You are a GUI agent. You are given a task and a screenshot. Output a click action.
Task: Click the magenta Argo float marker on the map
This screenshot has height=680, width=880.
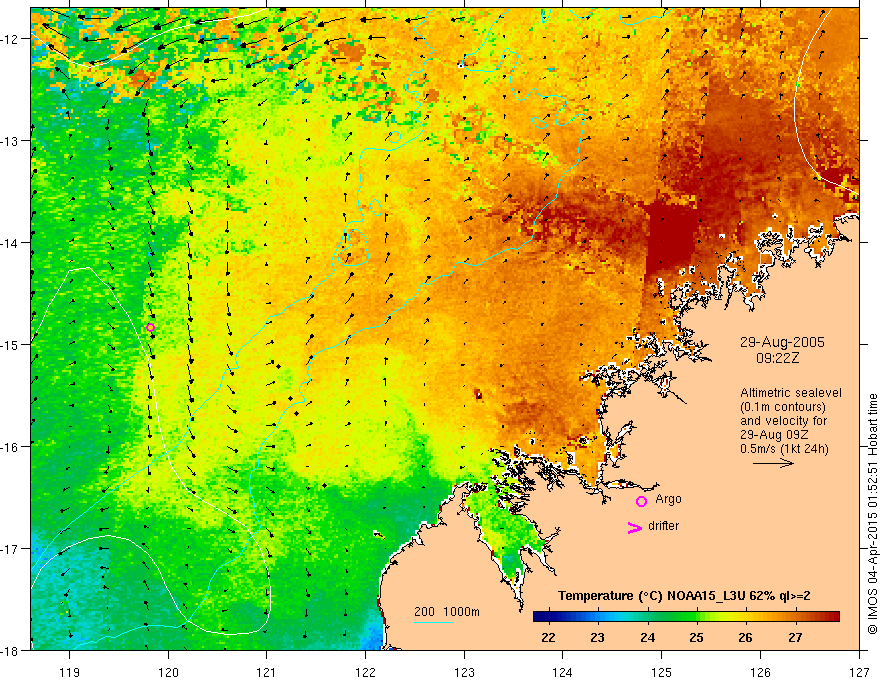click(x=150, y=328)
